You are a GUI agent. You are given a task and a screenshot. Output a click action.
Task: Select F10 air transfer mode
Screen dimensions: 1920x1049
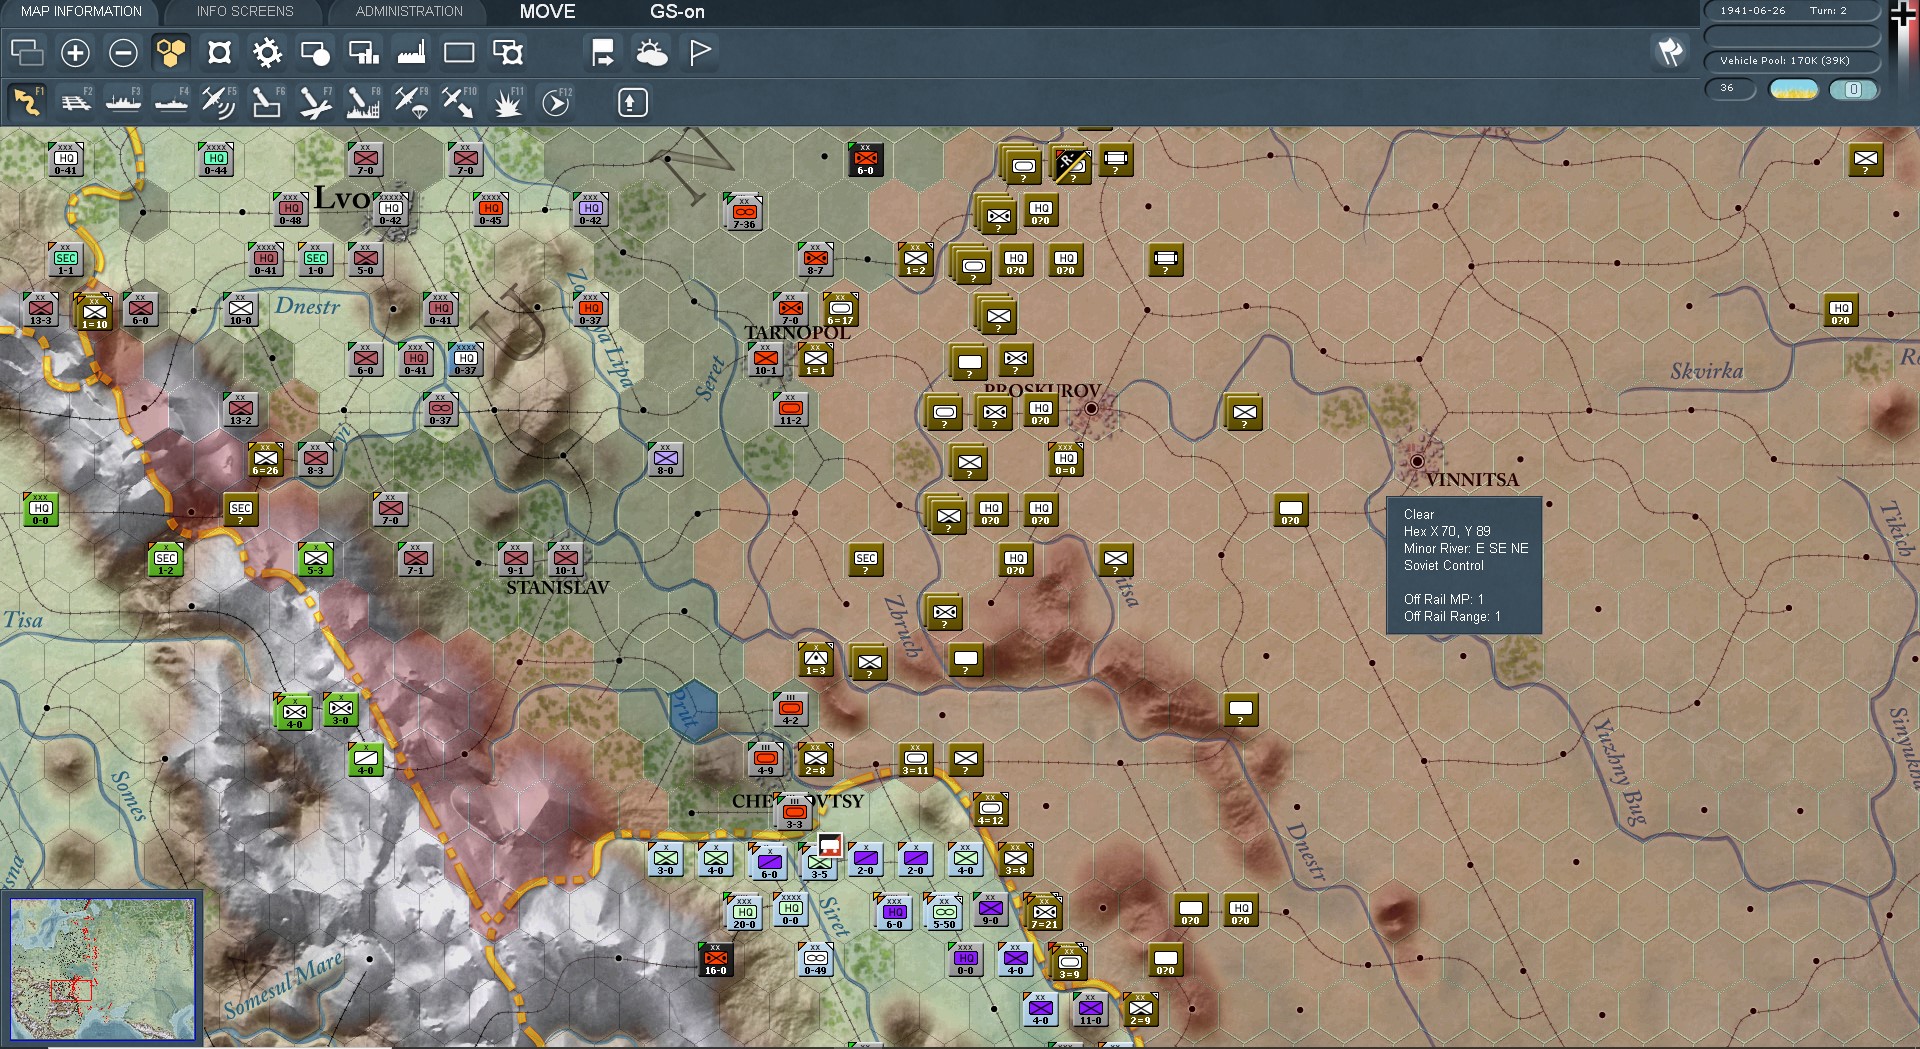[459, 102]
